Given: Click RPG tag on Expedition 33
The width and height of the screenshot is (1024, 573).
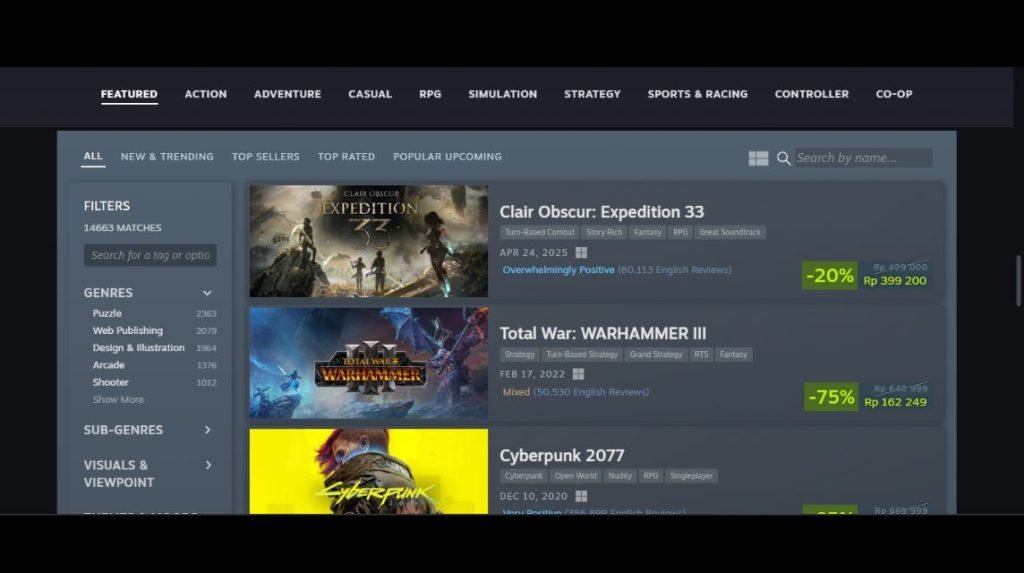Looking at the screenshot, I should (x=680, y=232).
